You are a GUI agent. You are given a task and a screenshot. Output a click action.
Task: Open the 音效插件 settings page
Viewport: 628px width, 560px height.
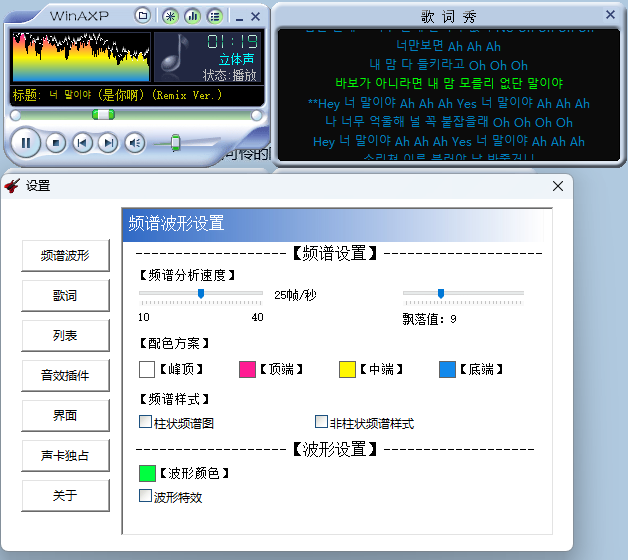tap(65, 376)
